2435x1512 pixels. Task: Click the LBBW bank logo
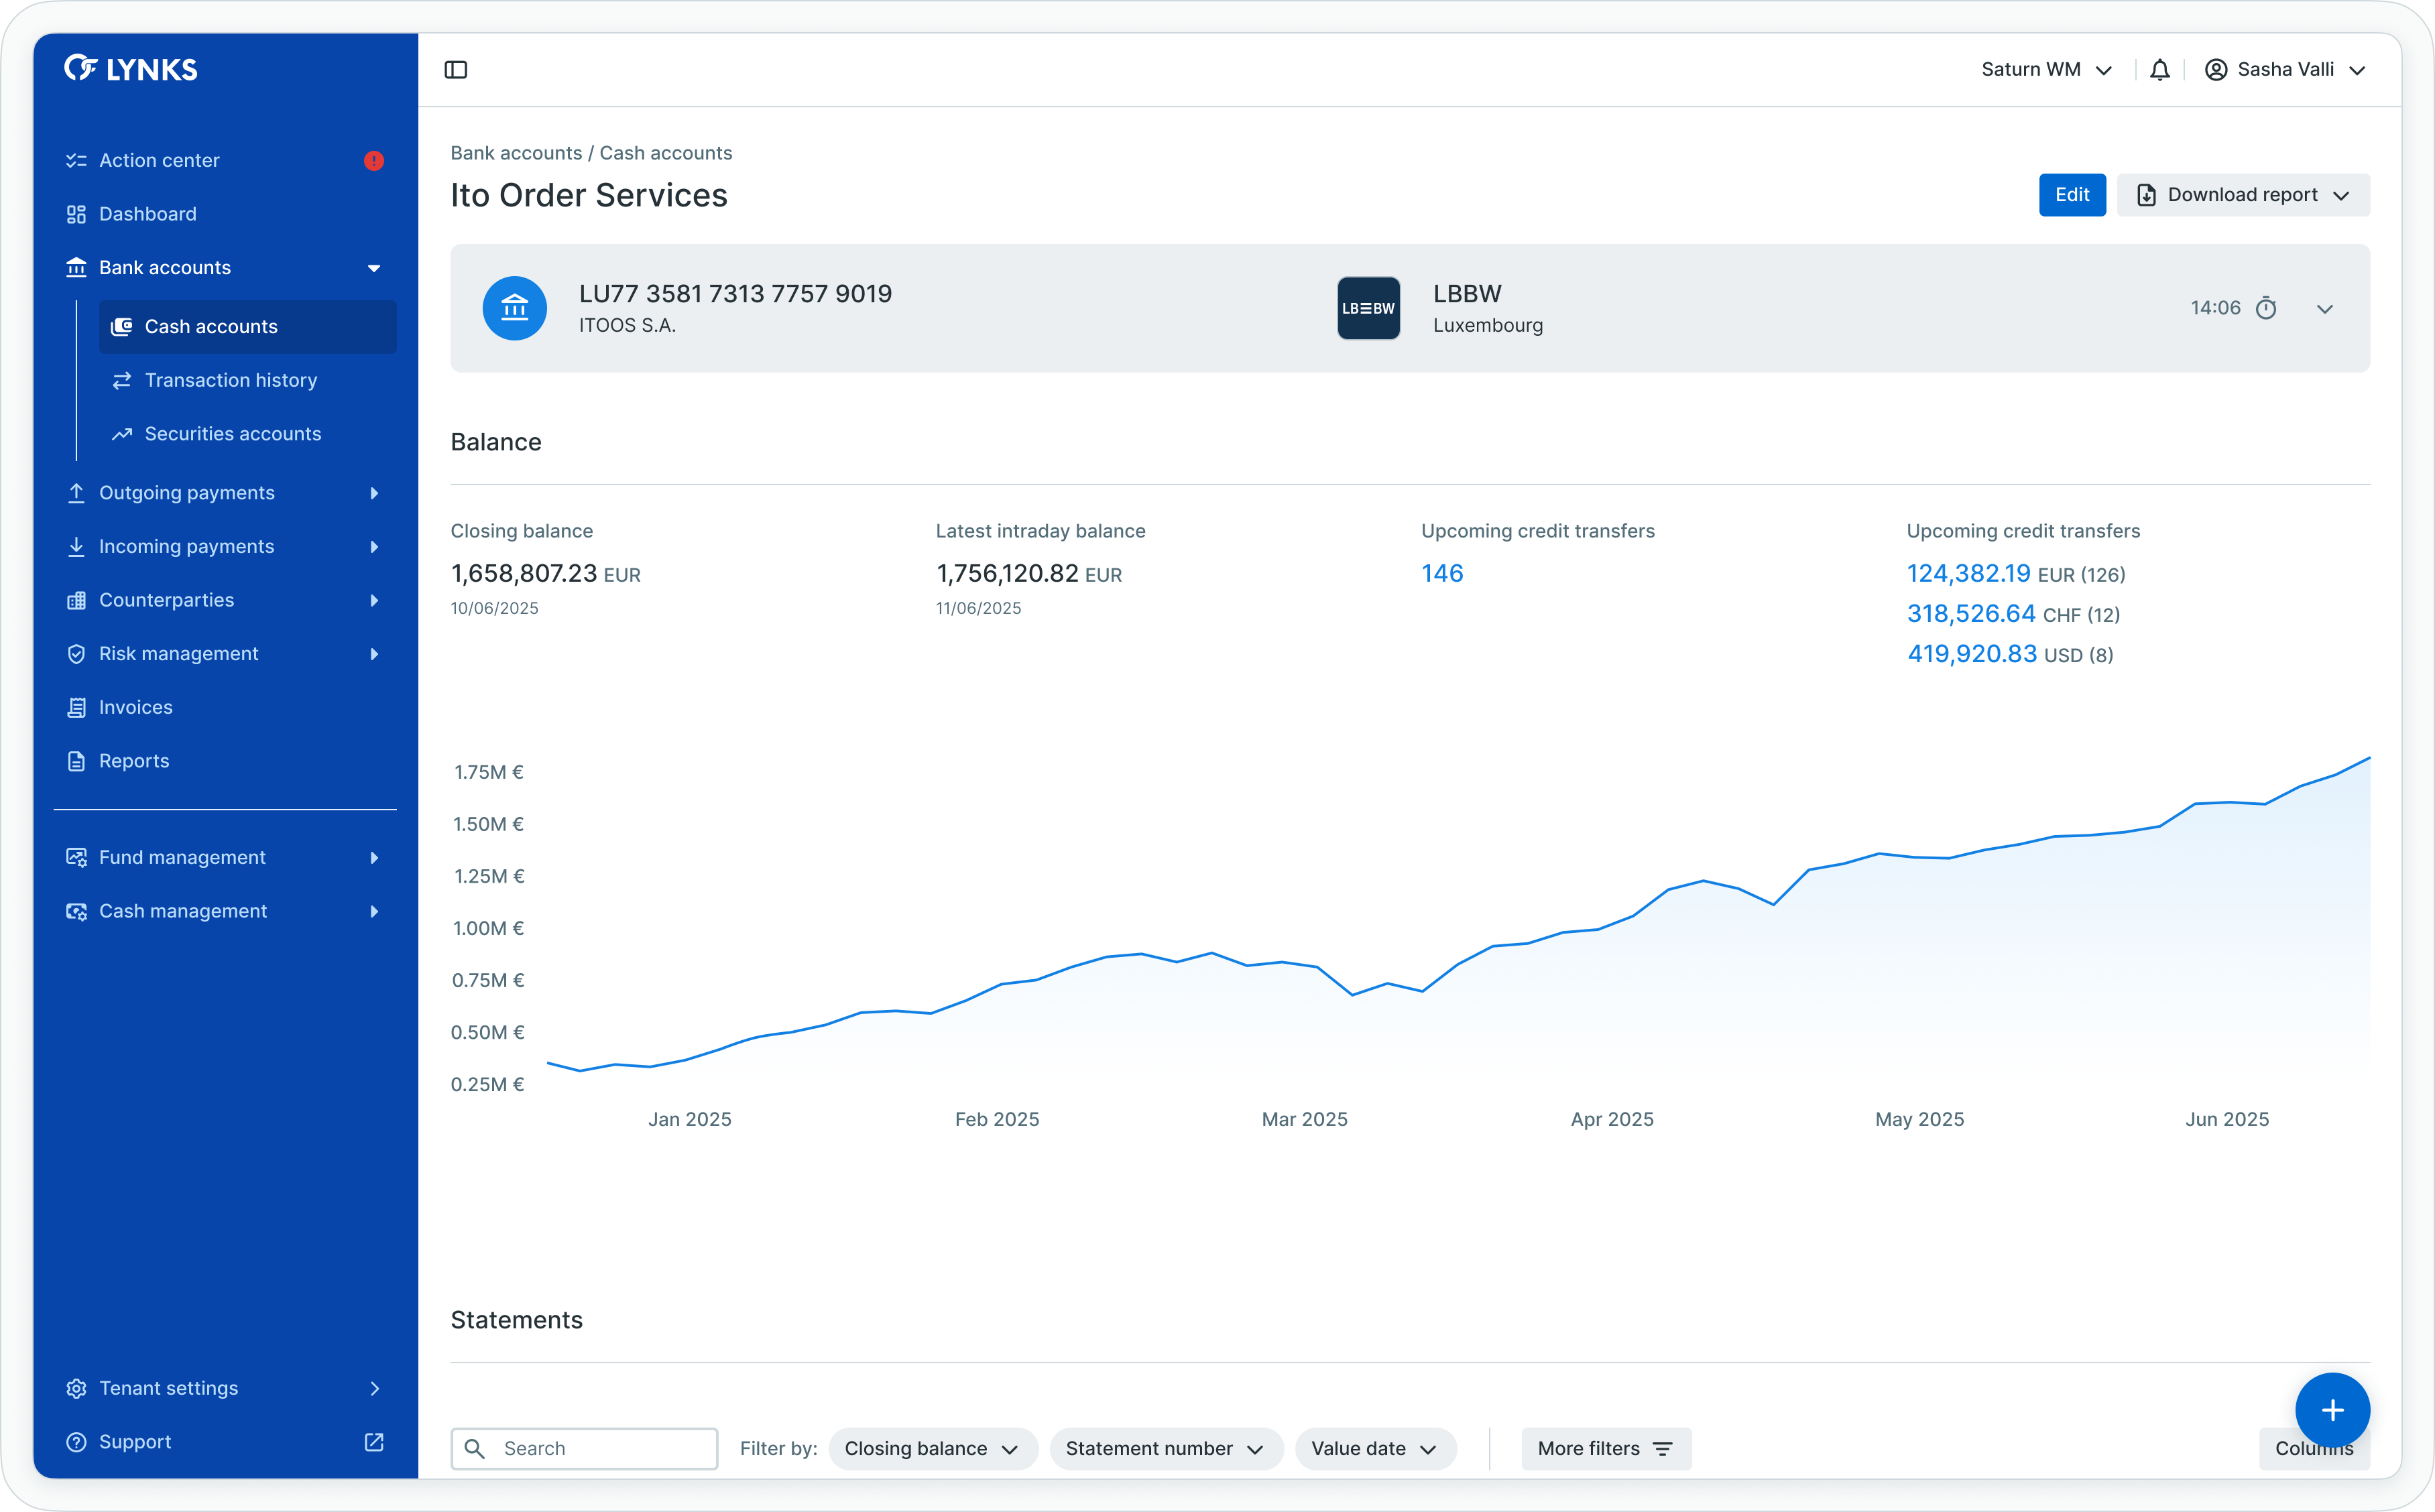pos(1368,309)
